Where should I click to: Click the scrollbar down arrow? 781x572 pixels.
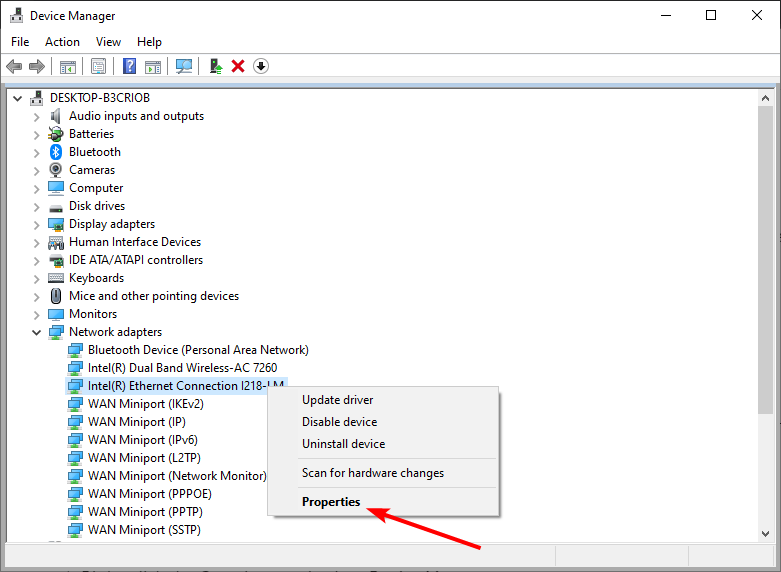766,534
